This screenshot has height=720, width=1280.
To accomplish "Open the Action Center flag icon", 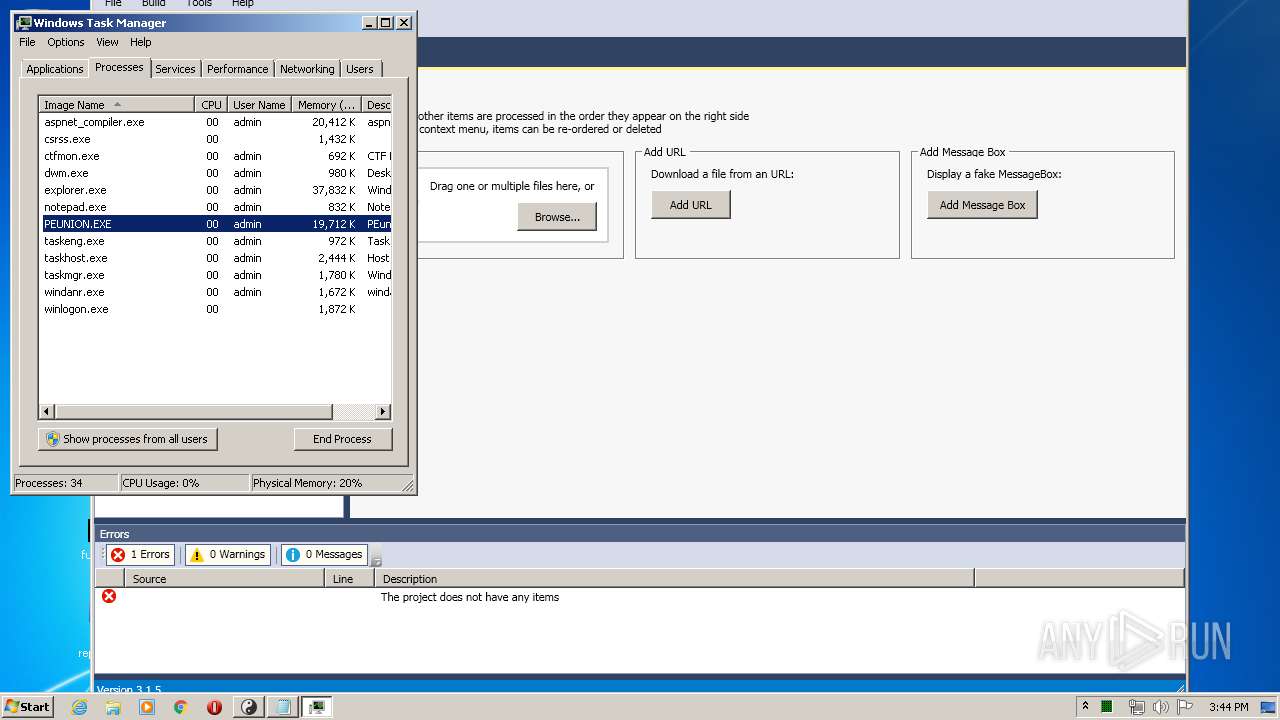I will tap(1185, 707).
